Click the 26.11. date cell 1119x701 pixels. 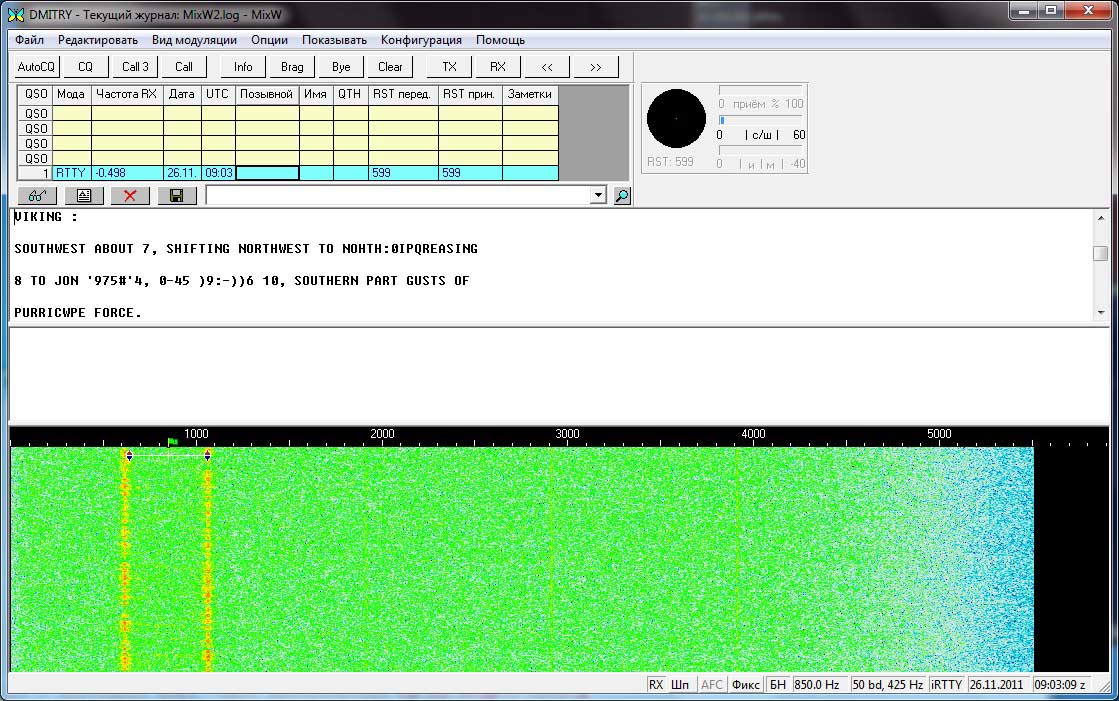click(x=182, y=173)
